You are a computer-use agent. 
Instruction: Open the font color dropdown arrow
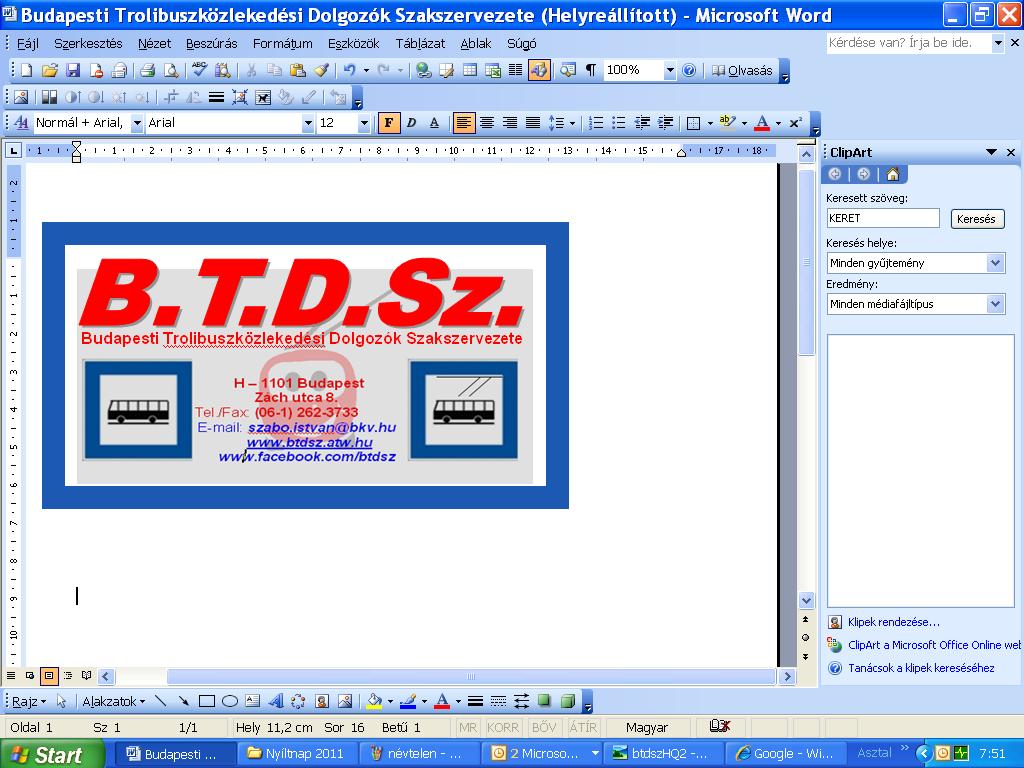pyautogui.click(x=778, y=123)
